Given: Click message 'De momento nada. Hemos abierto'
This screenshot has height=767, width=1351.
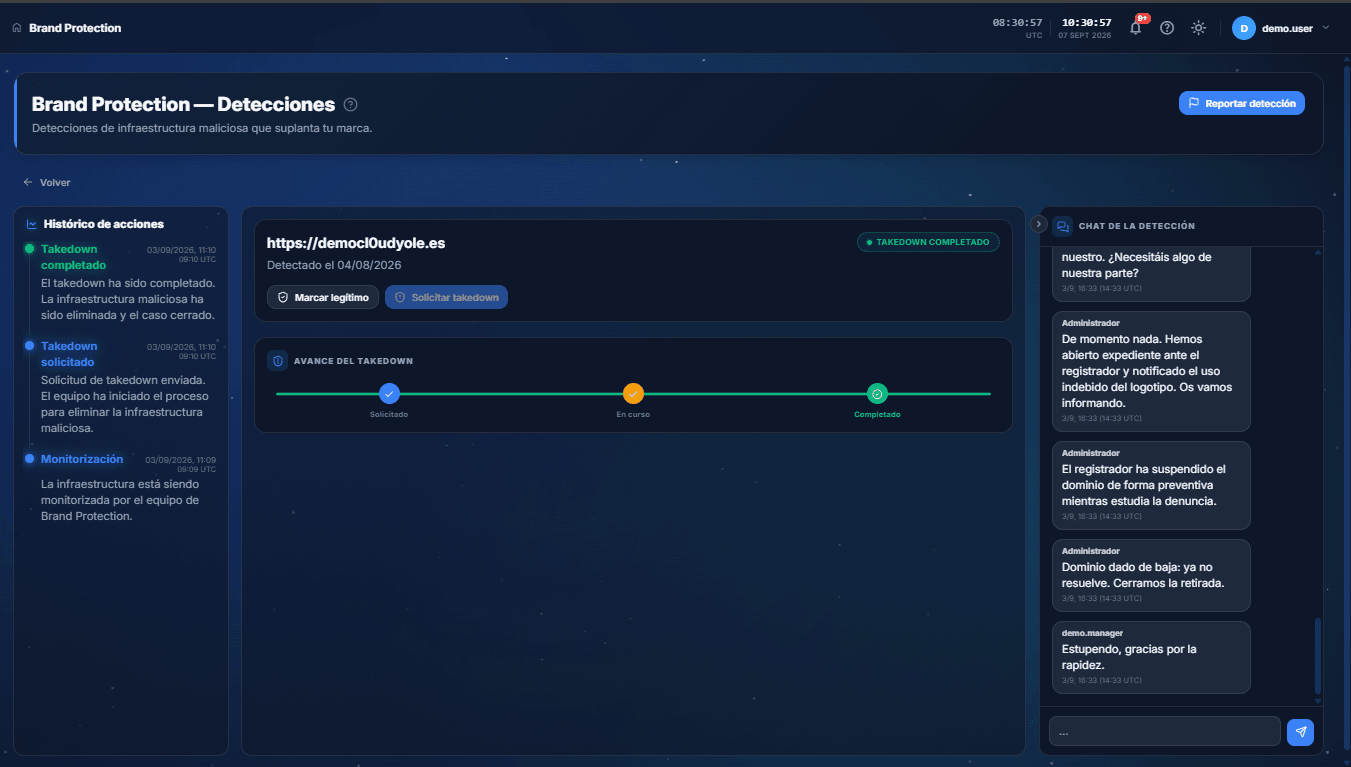Looking at the screenshot, I should (1151, 371).
